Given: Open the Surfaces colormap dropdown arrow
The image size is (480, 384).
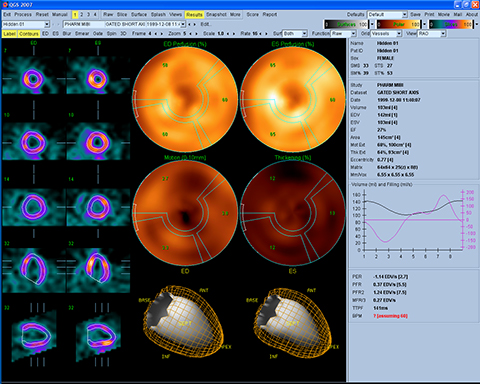Looking at the screenshot, I should 372,24.
